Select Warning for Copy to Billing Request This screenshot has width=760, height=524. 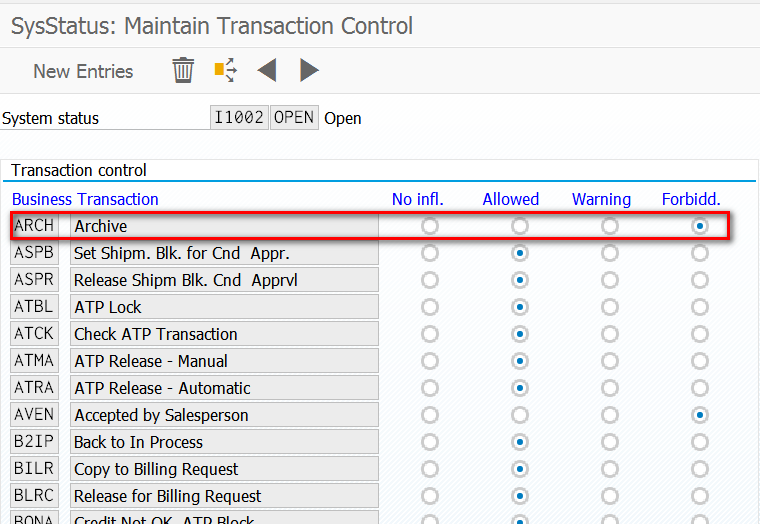click(610, 469)
